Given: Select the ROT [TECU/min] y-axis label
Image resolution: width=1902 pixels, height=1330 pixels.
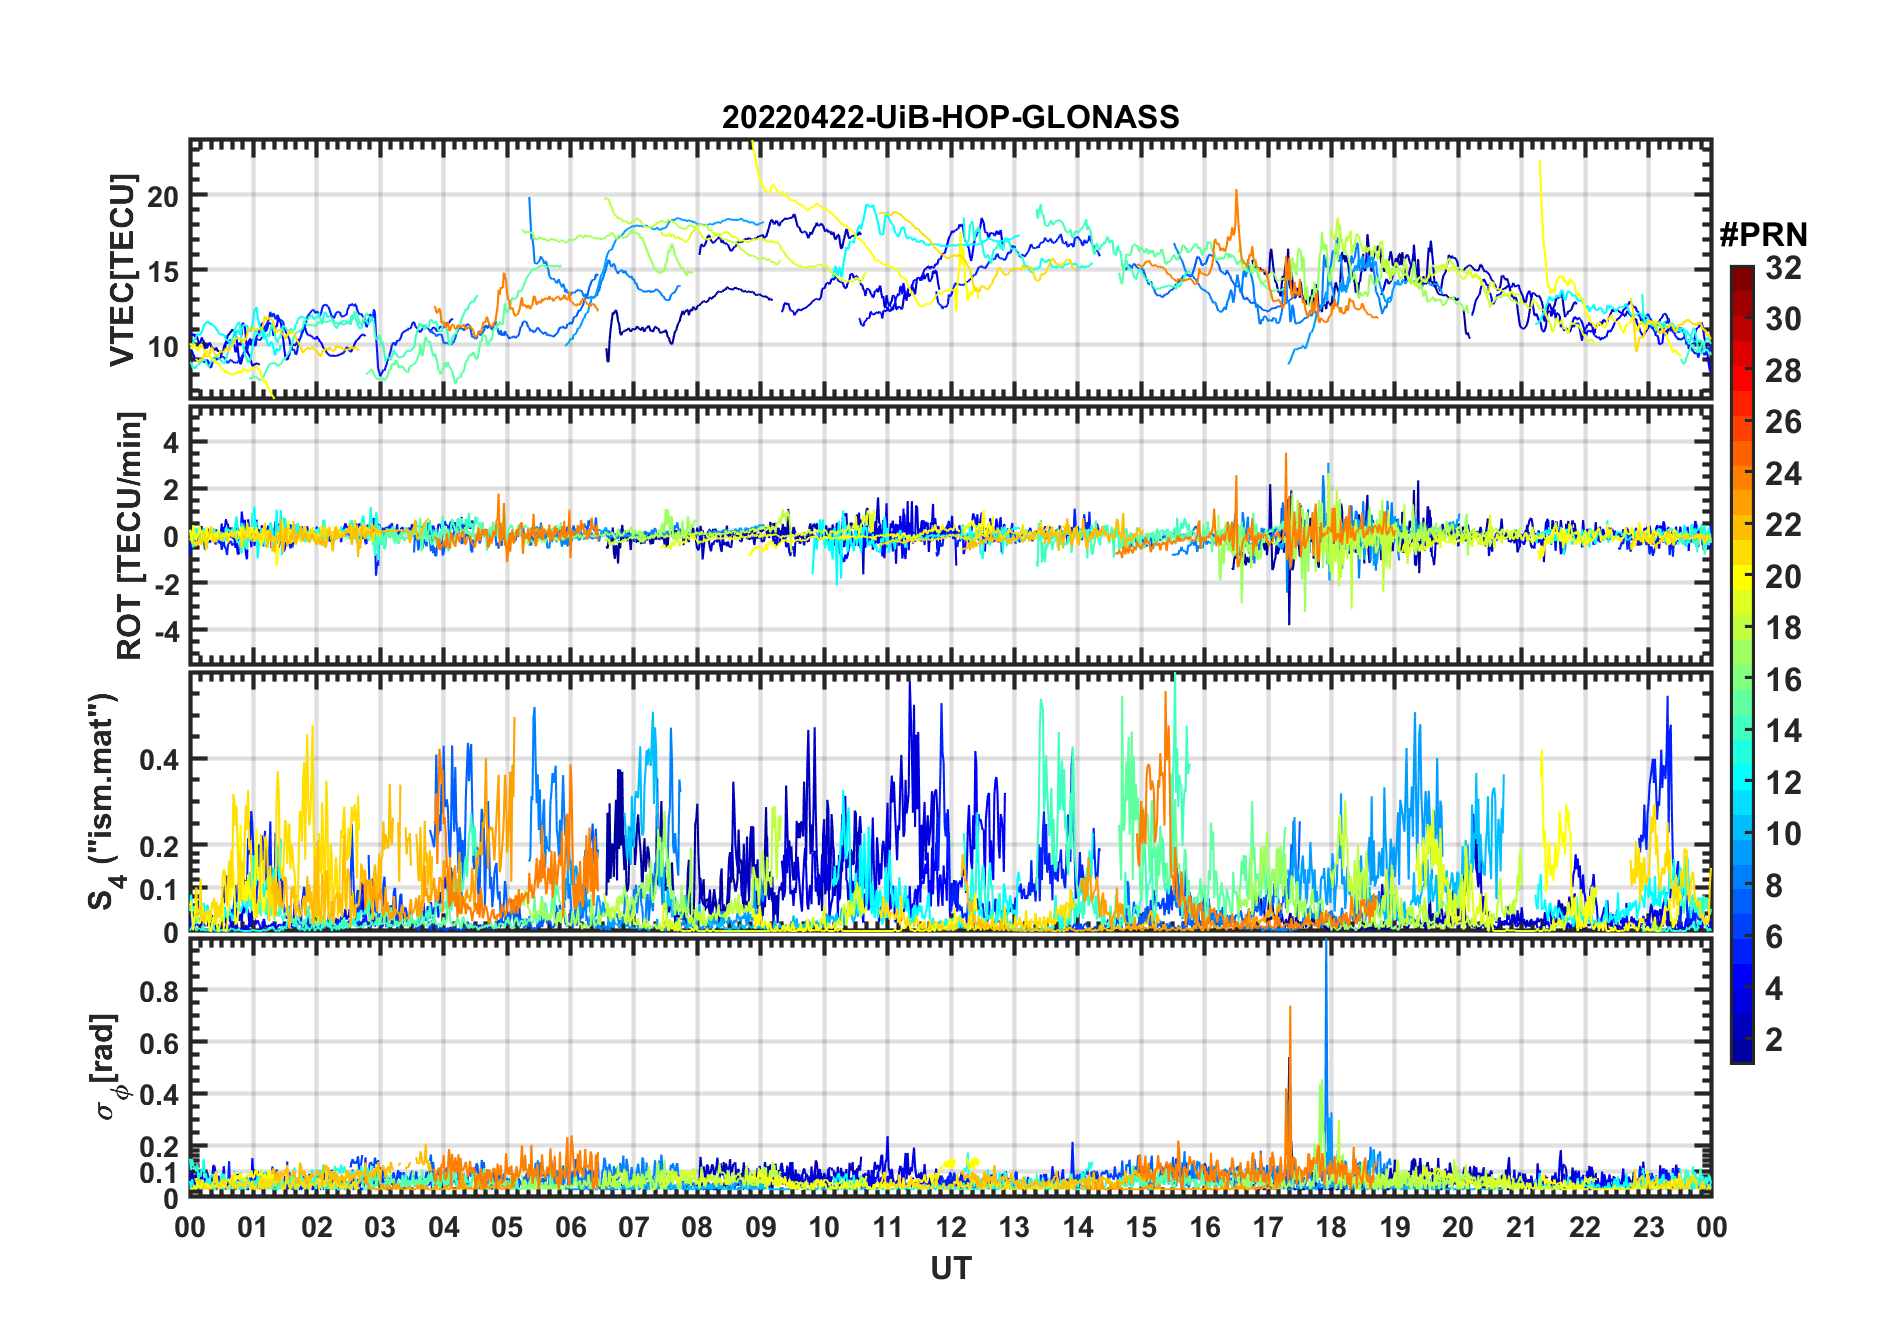Looking at the screenshot, I should (x=129, y=535).
